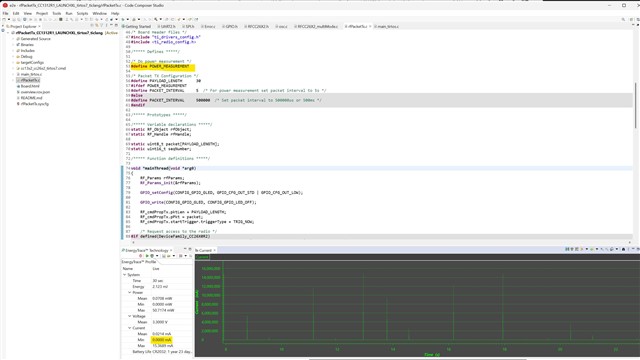Collapse the Current group
The width and height of the screenshot is (640, 360).
point(129,328)
